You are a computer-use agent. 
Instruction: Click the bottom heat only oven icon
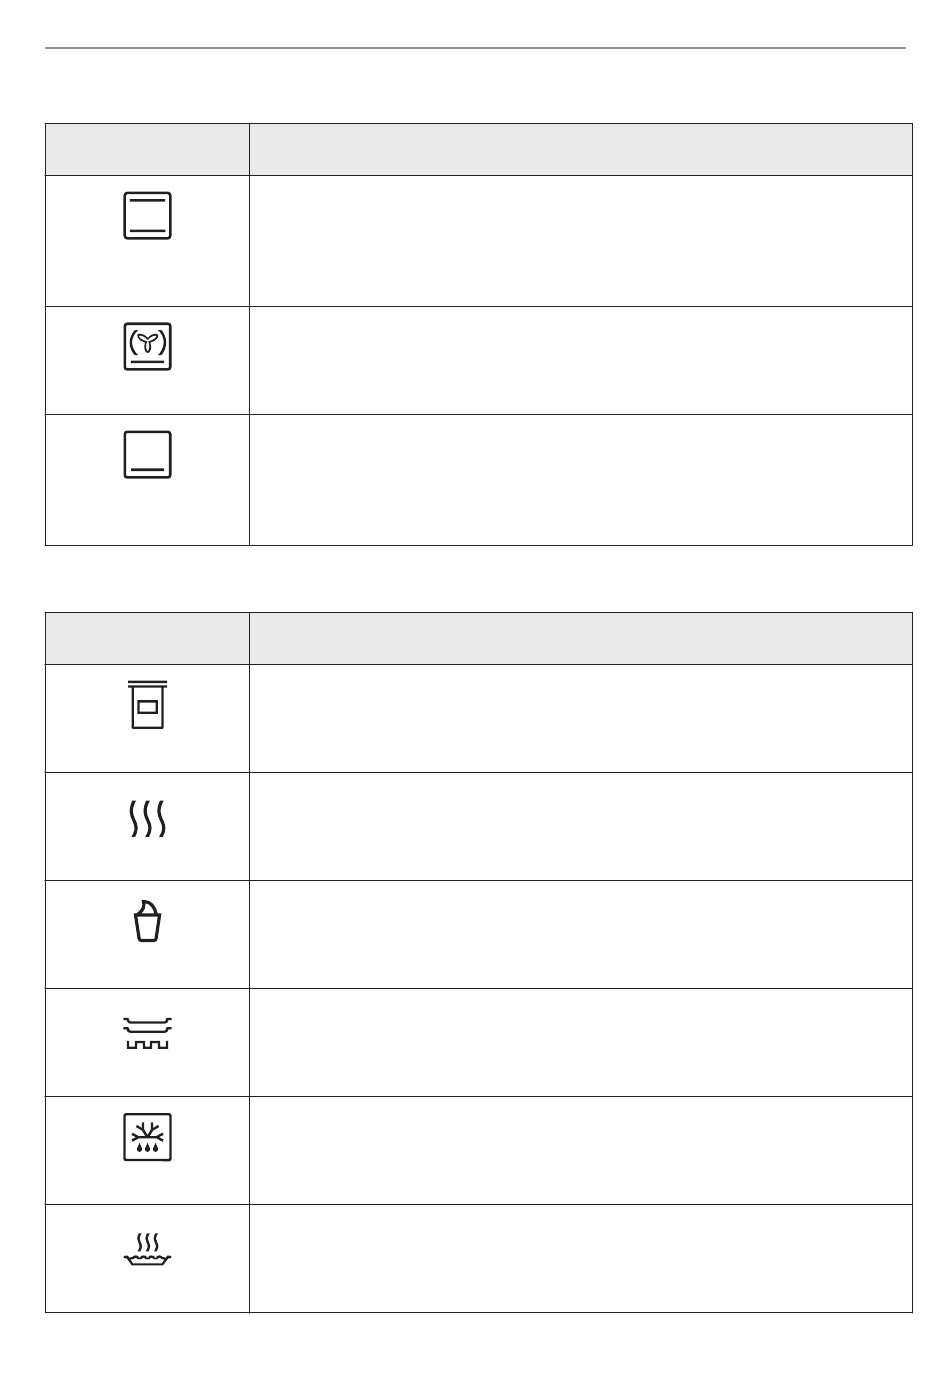[148, 454]
